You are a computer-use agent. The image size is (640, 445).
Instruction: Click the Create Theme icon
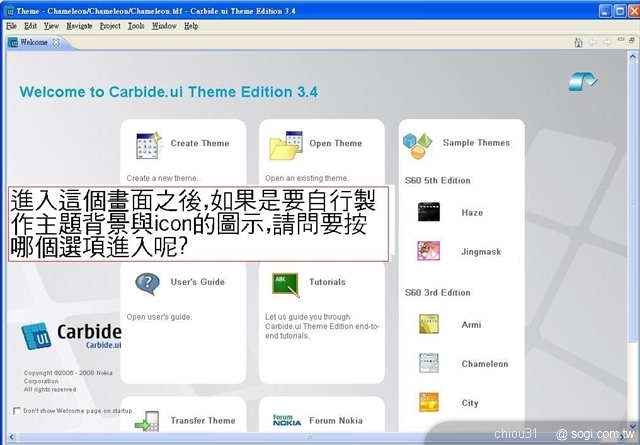coord(149,145)
